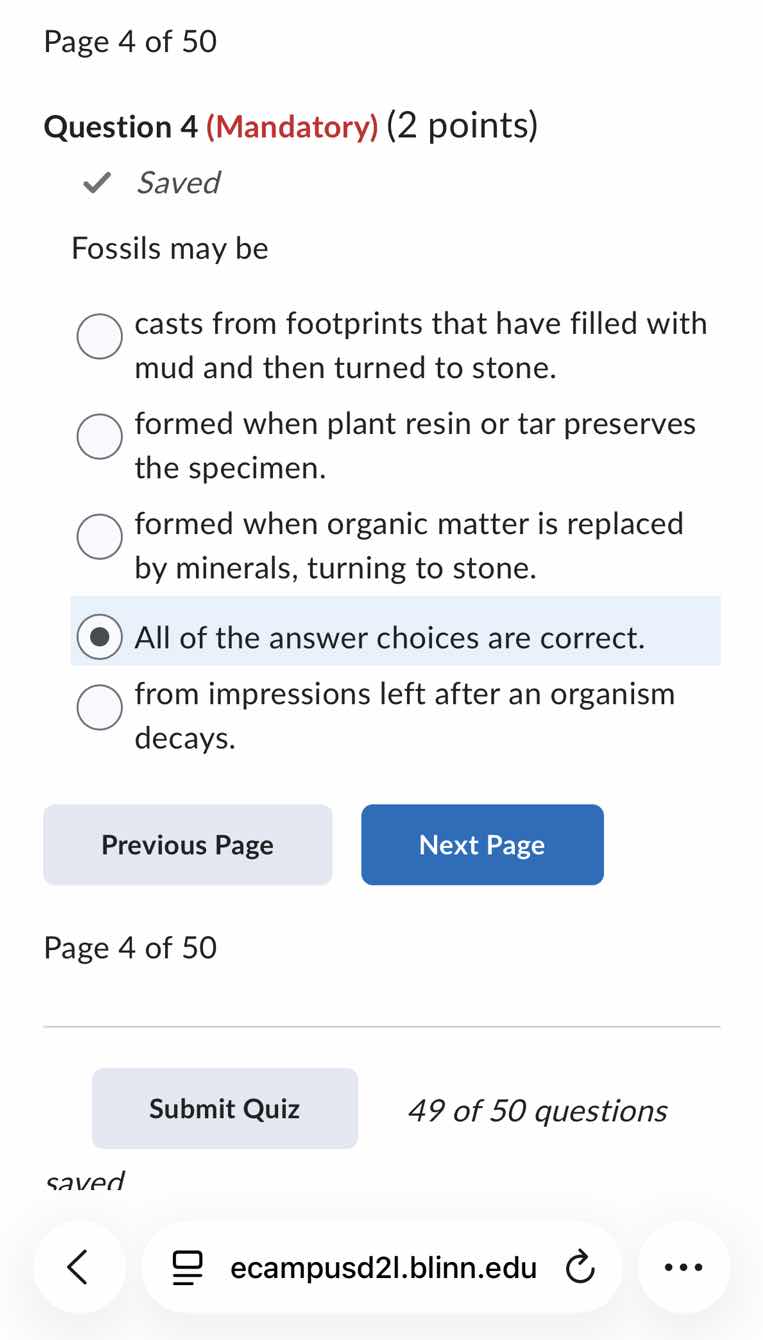Viewport: 763px width, 1340px height.
Task: Open the more options ellipsis menu
Action: click(x=683, y=1267)
